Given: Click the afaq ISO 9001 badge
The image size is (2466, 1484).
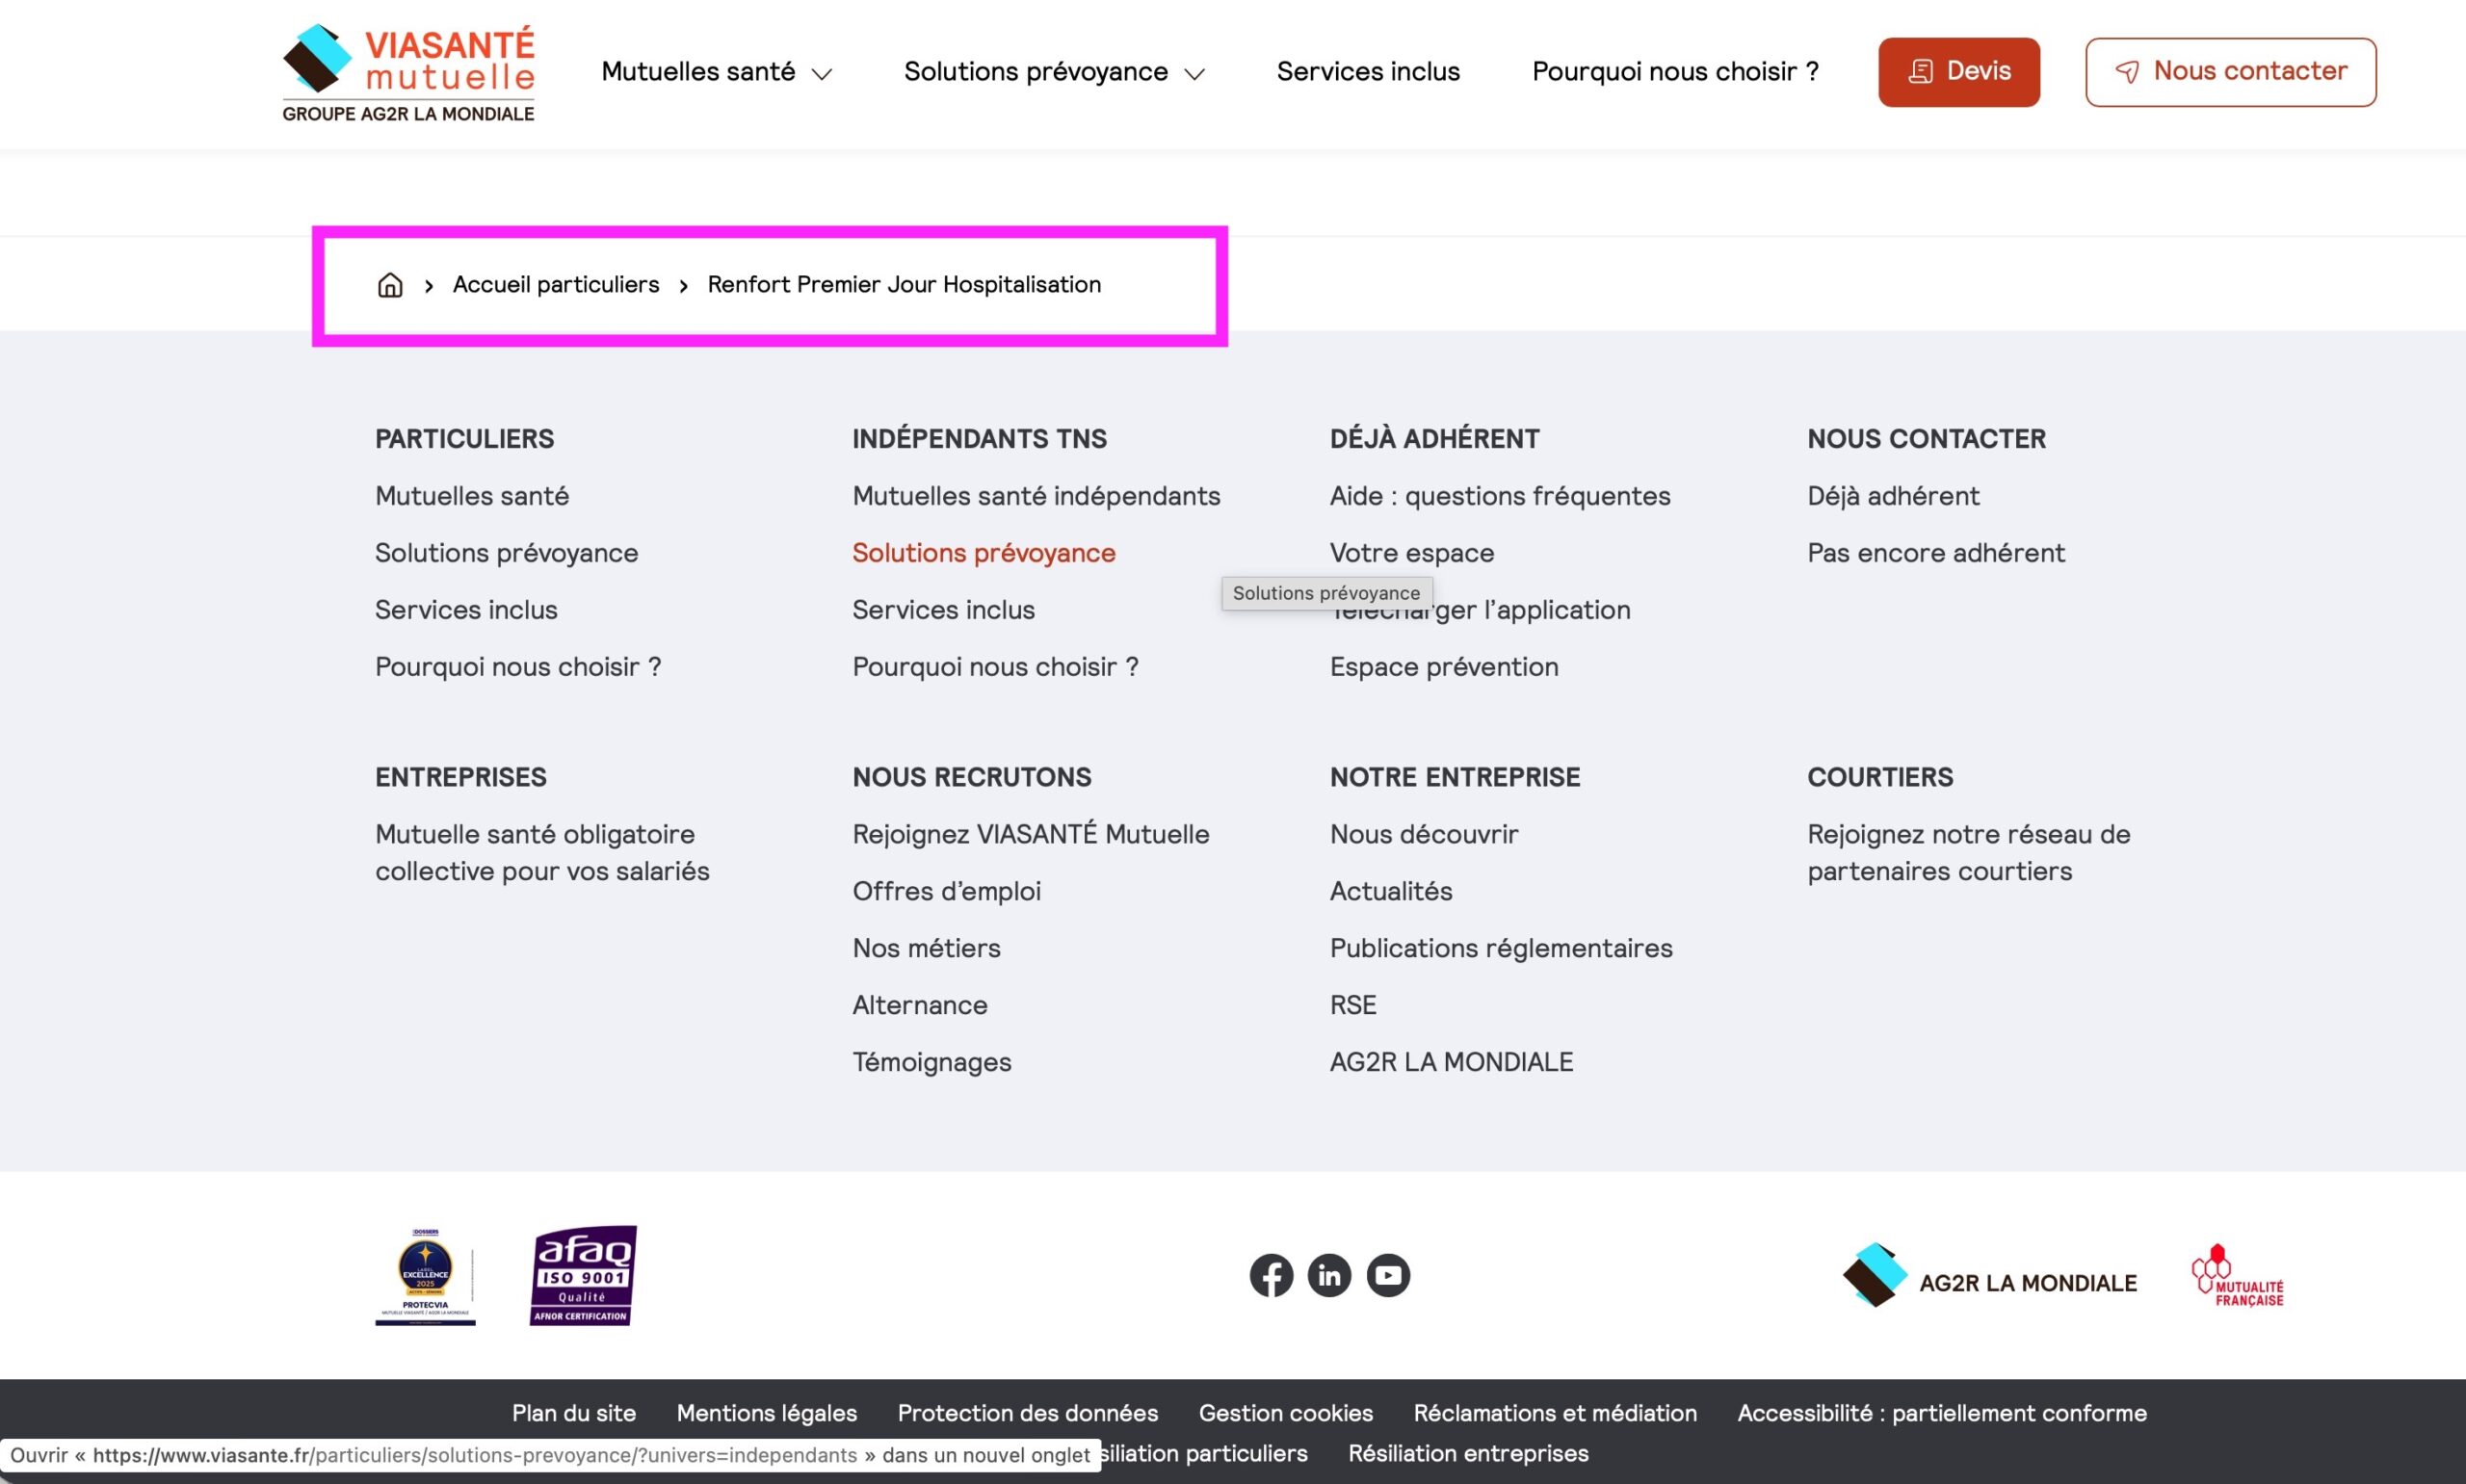Looking at the screenshot, I should coord(583,1276).
